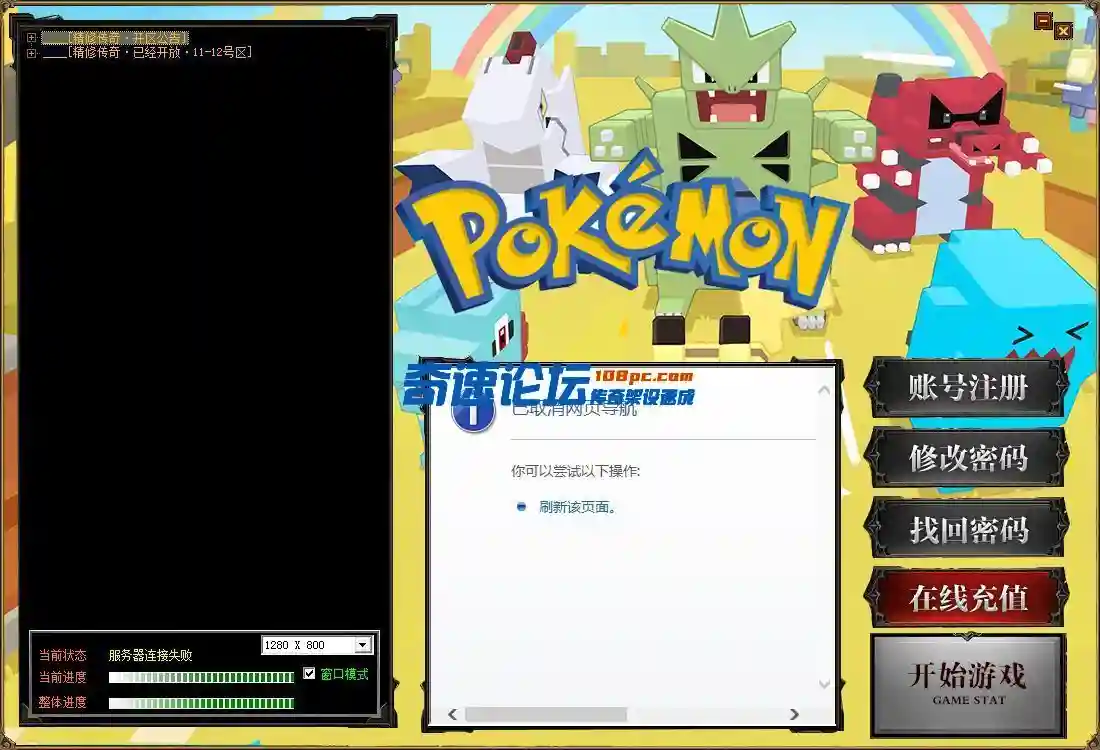This screenshot has height=750, width=1100.
Task: Click the 账号注册 button
Action: 967,387
